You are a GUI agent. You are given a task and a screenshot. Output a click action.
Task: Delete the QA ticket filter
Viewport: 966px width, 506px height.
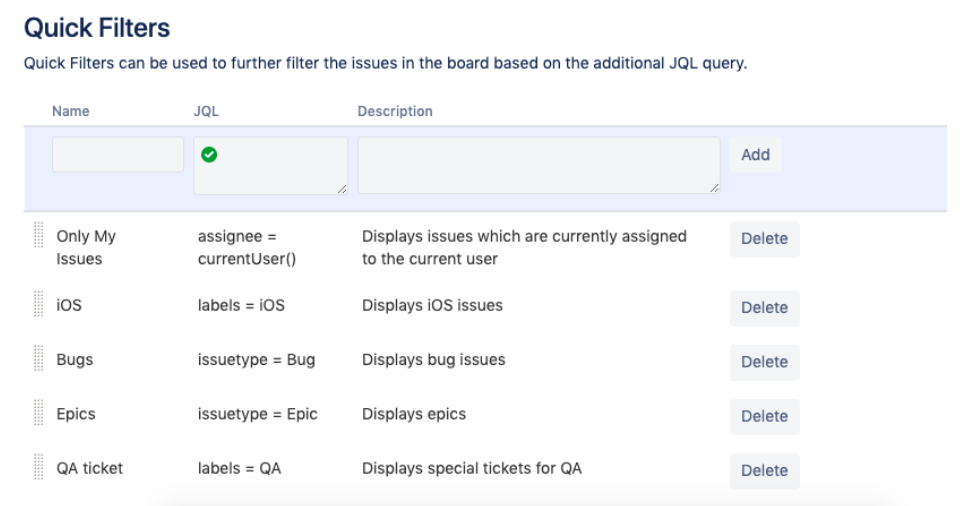(x=764, y=470)
